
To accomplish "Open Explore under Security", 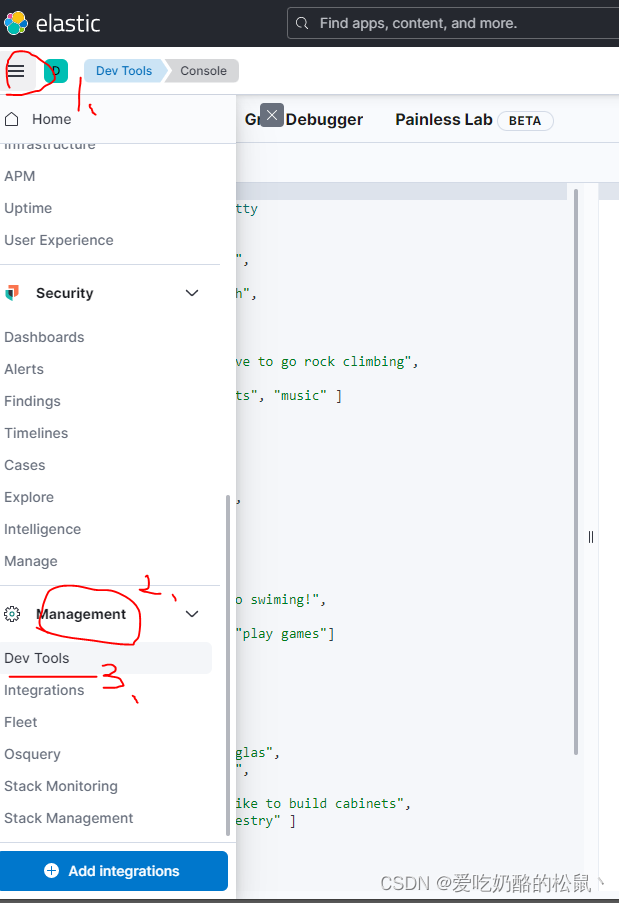I will [x=29, y=497].
